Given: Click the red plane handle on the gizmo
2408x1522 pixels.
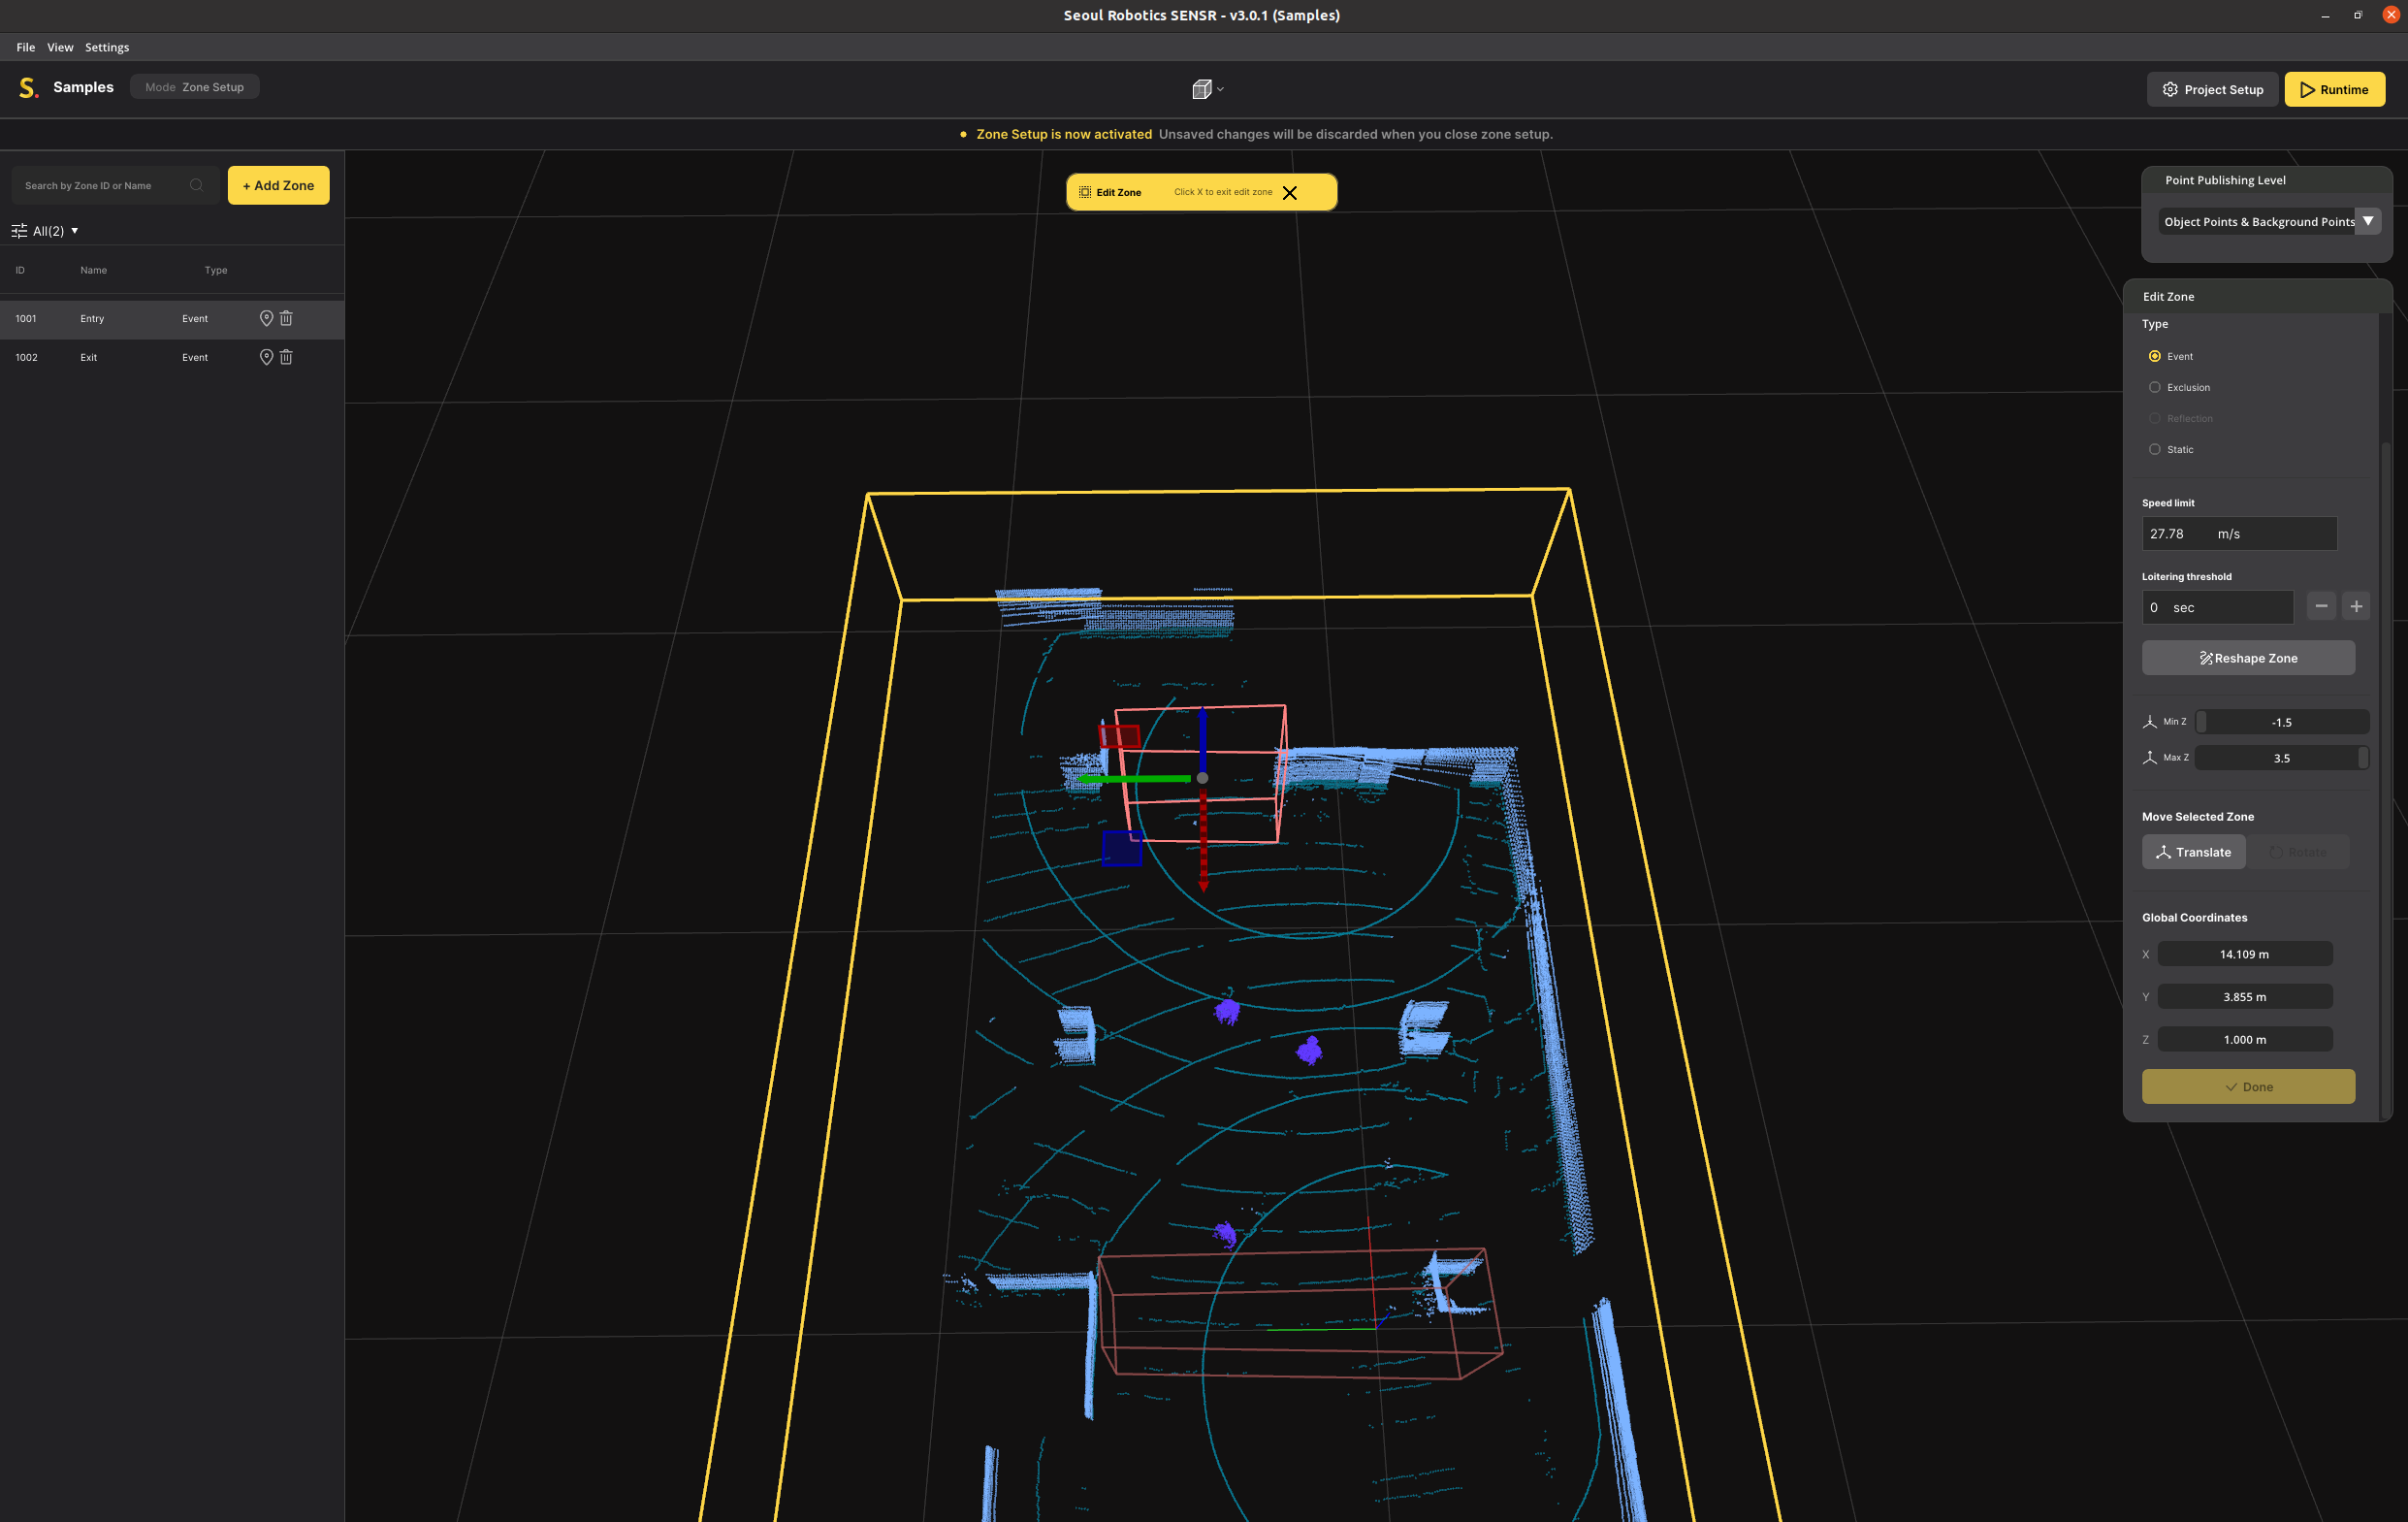Looking at the screenshot, I should [x=1120, y=737].
